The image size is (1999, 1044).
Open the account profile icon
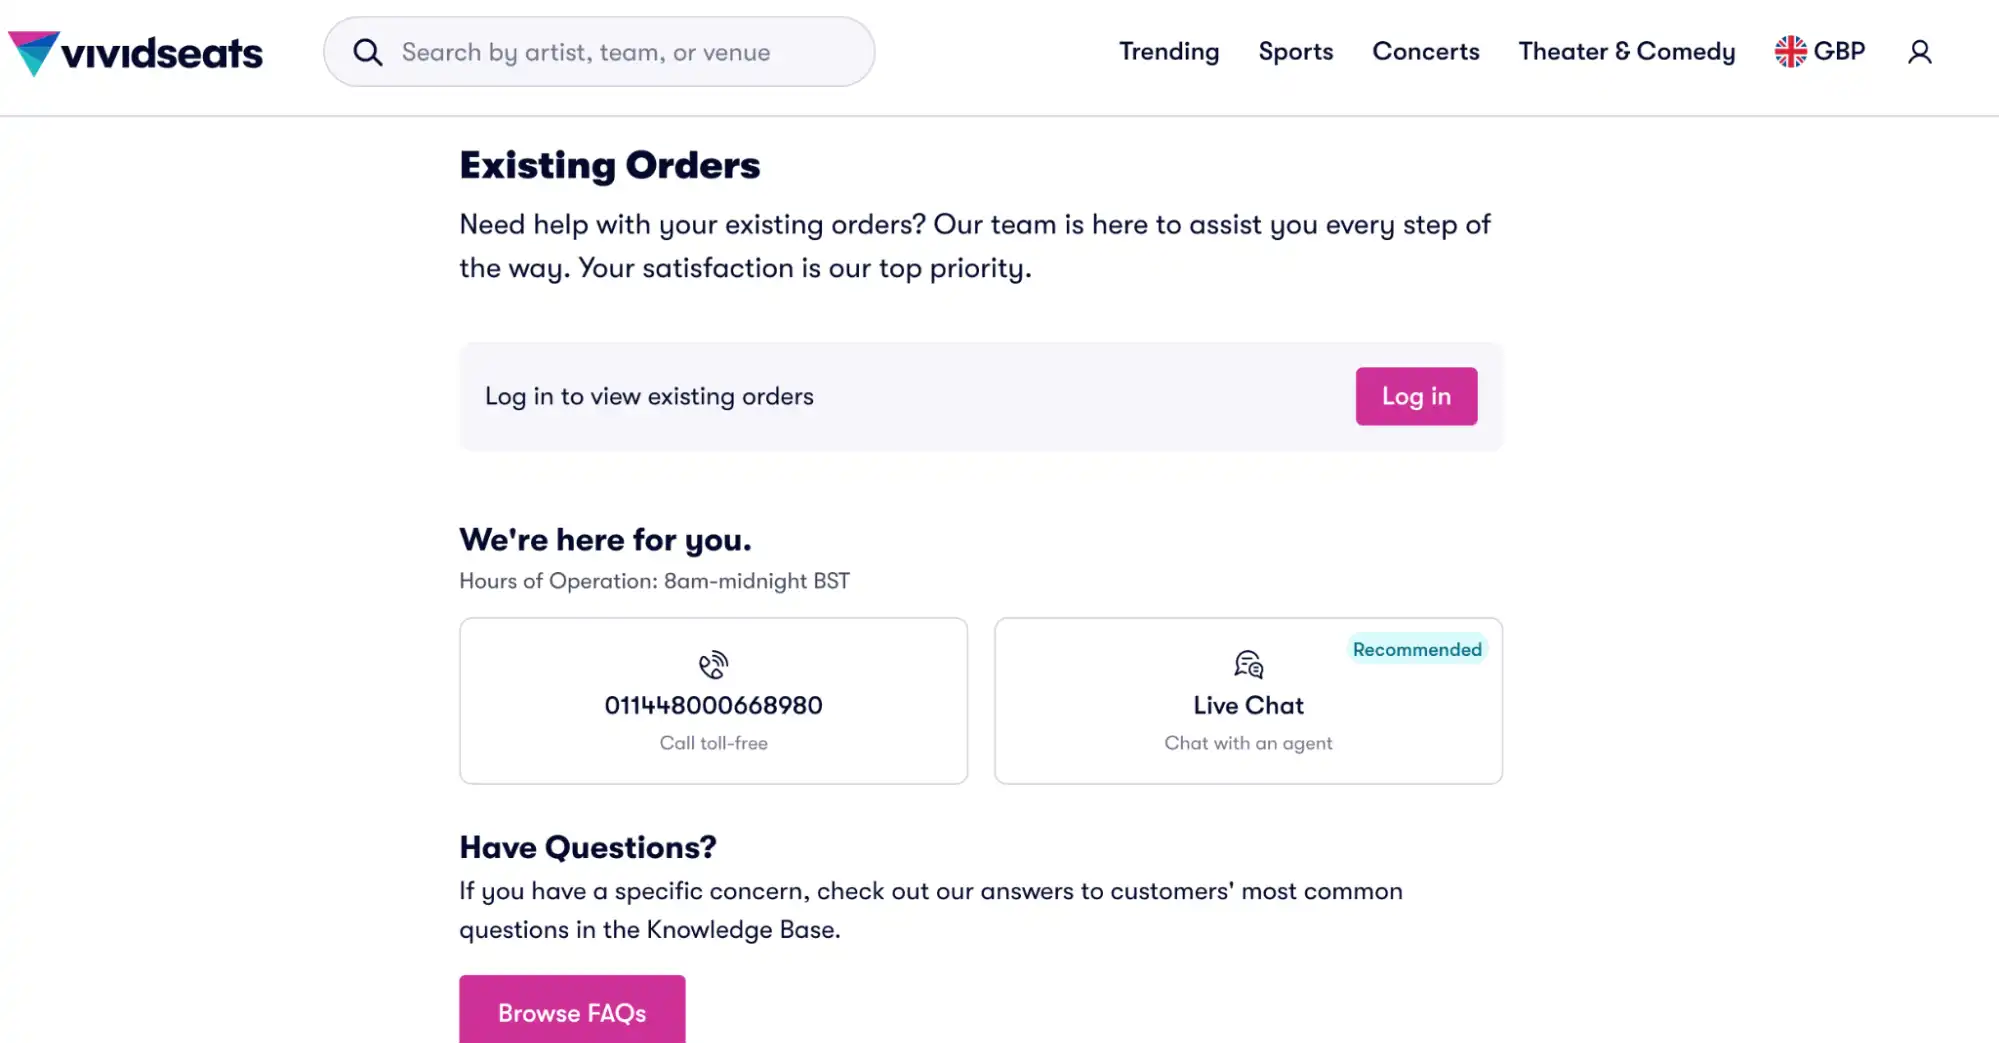pos(1920,51)
